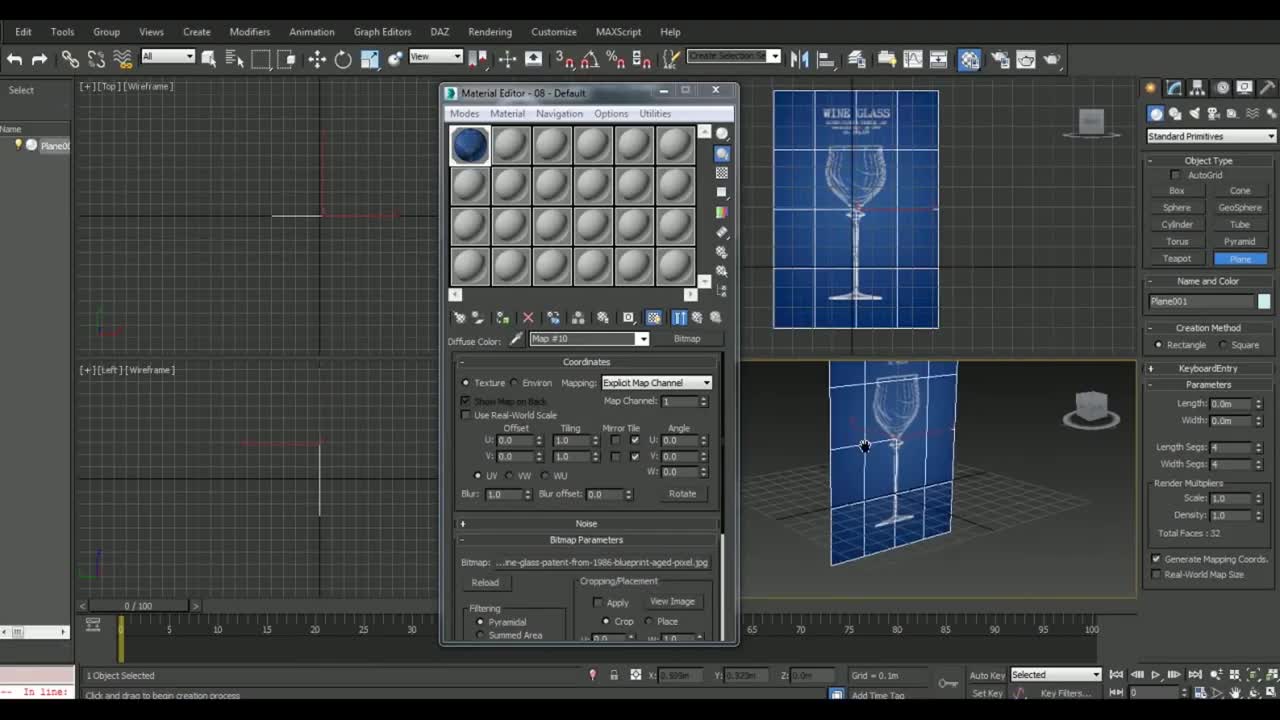Click the Teapot primitive button
Screen dimensions: 1280x720
(1177, 259)
